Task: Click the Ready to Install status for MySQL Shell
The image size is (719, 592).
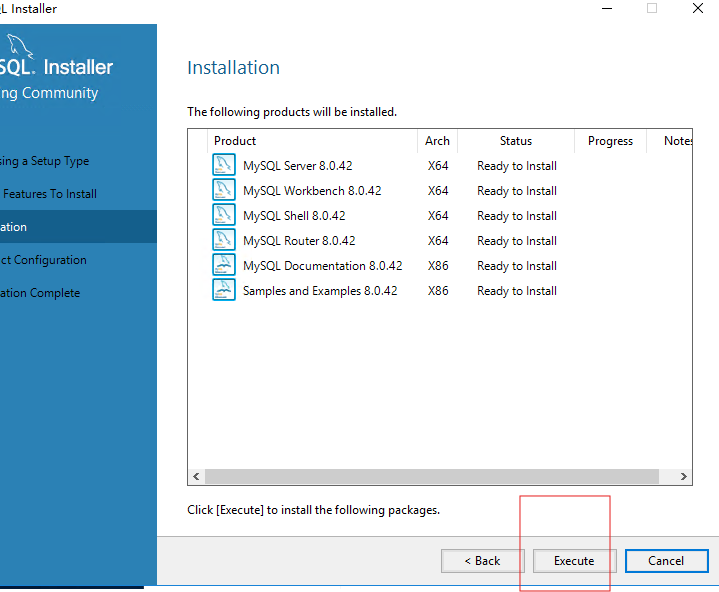Action: [x=517, y=216]
